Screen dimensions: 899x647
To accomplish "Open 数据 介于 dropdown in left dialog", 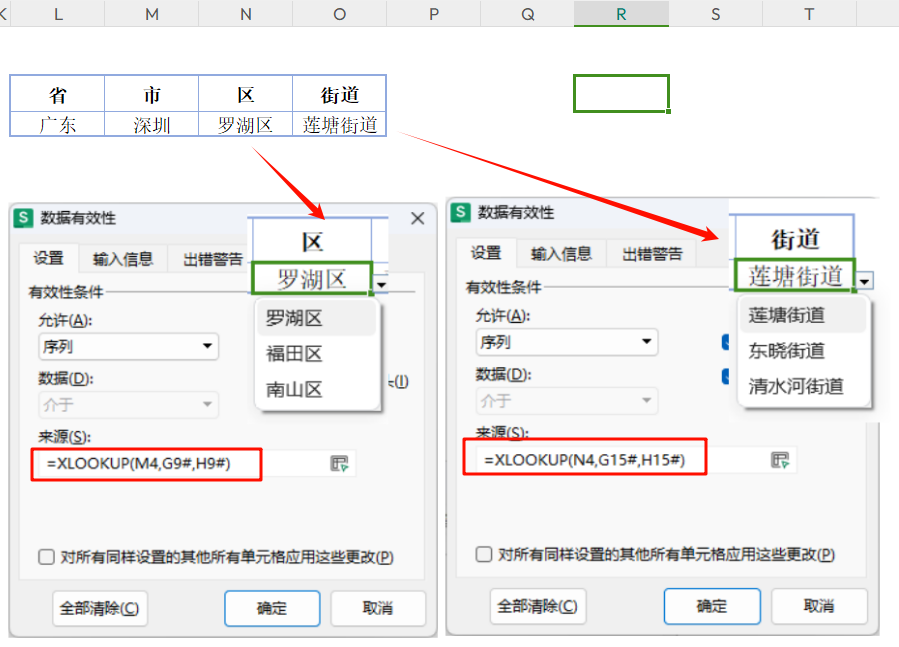I will point(128,404).
